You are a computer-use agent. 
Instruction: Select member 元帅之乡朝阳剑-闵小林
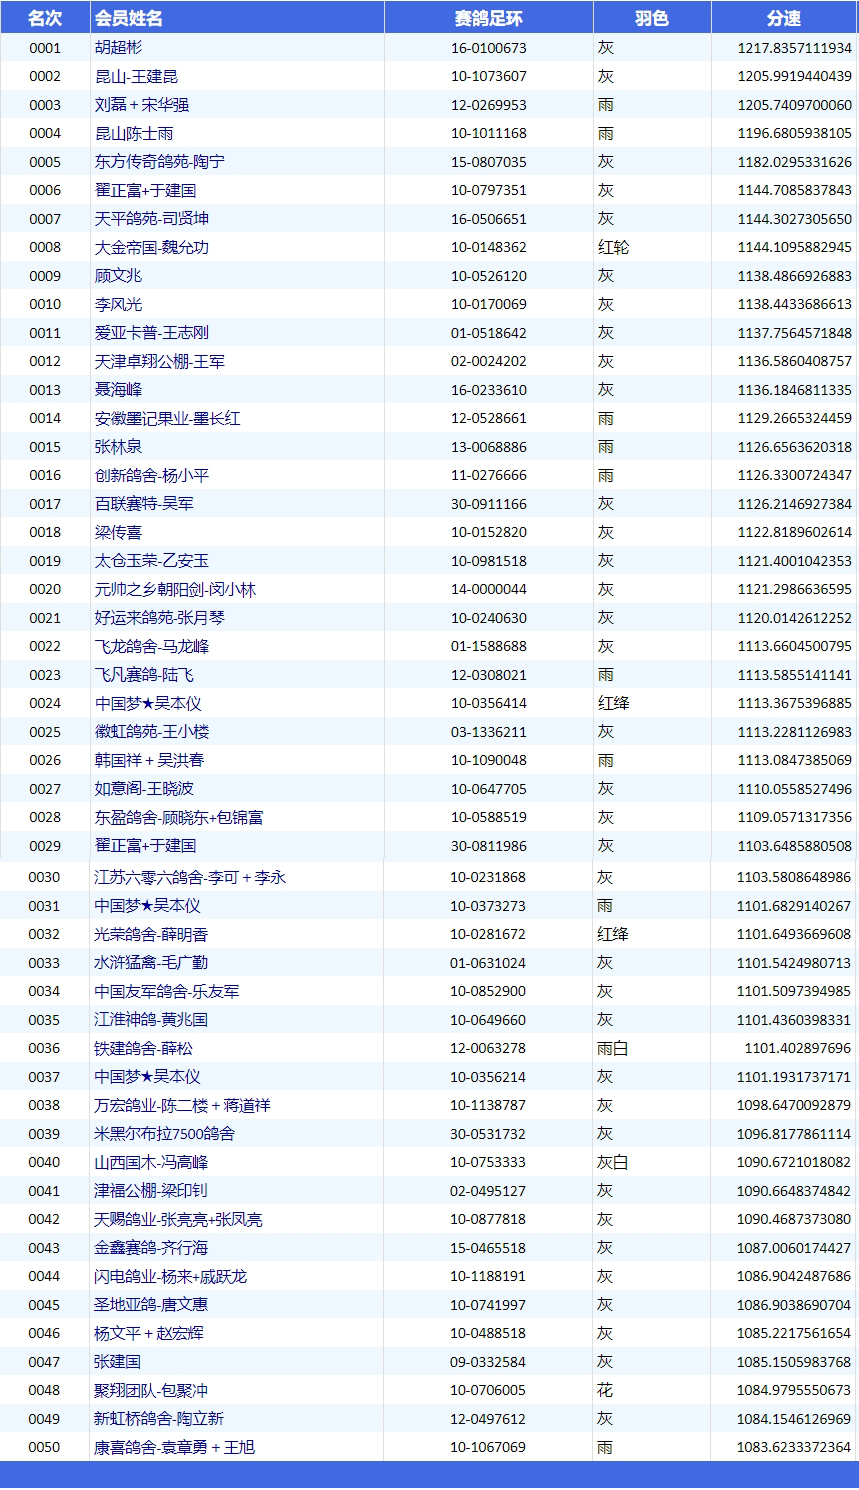[175, 590]
